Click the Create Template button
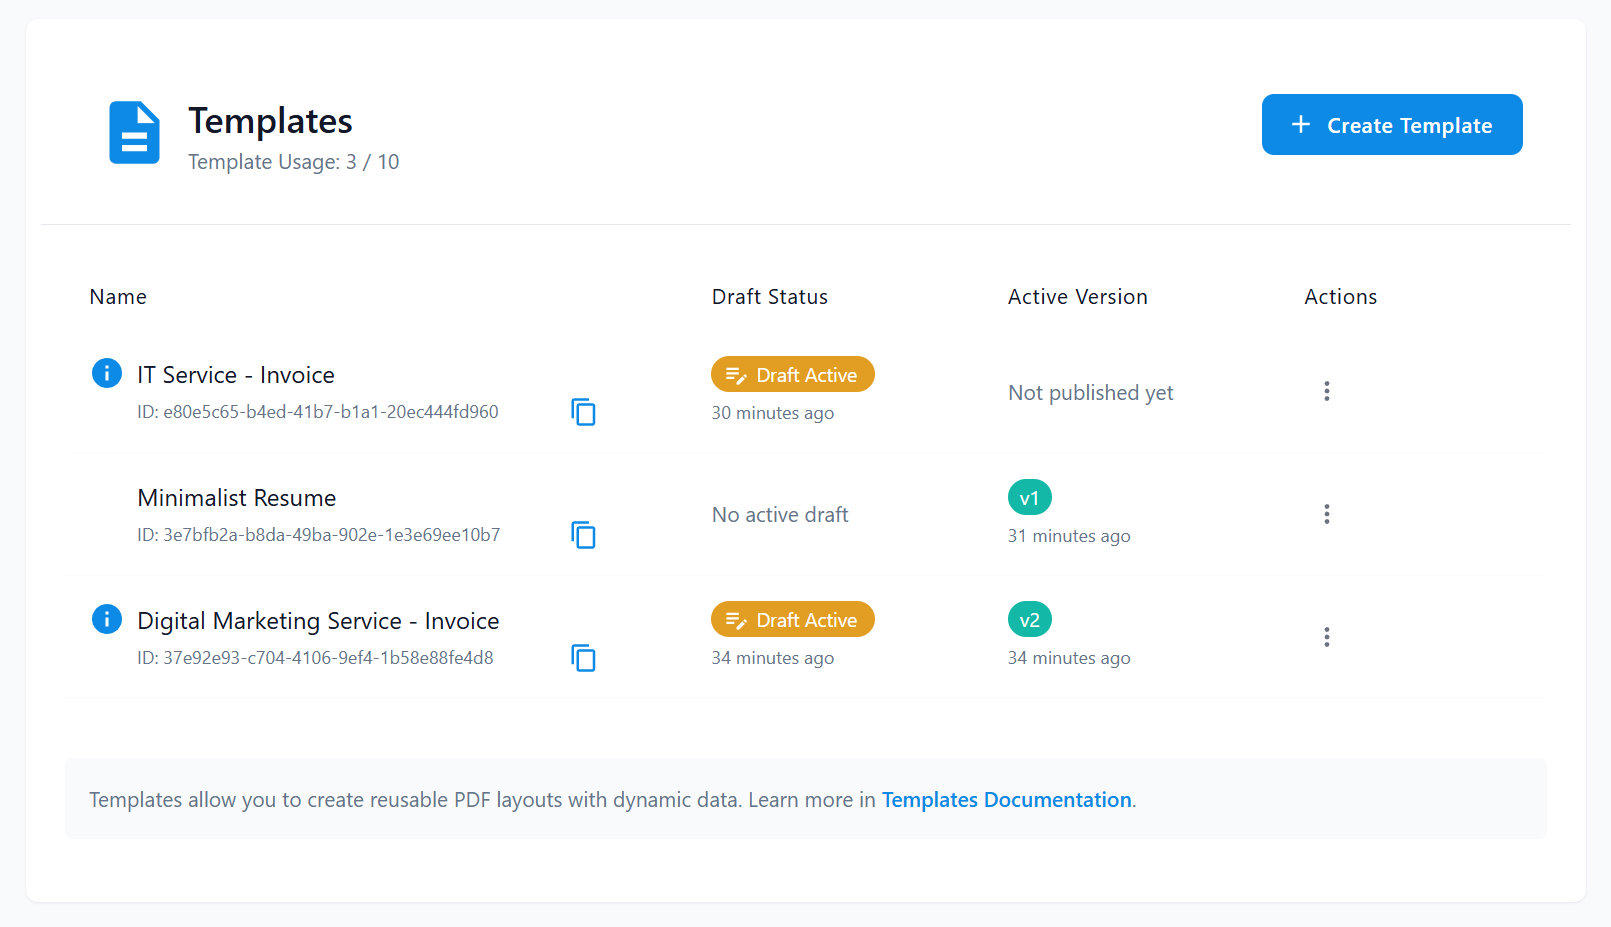 pos(1391,124)
